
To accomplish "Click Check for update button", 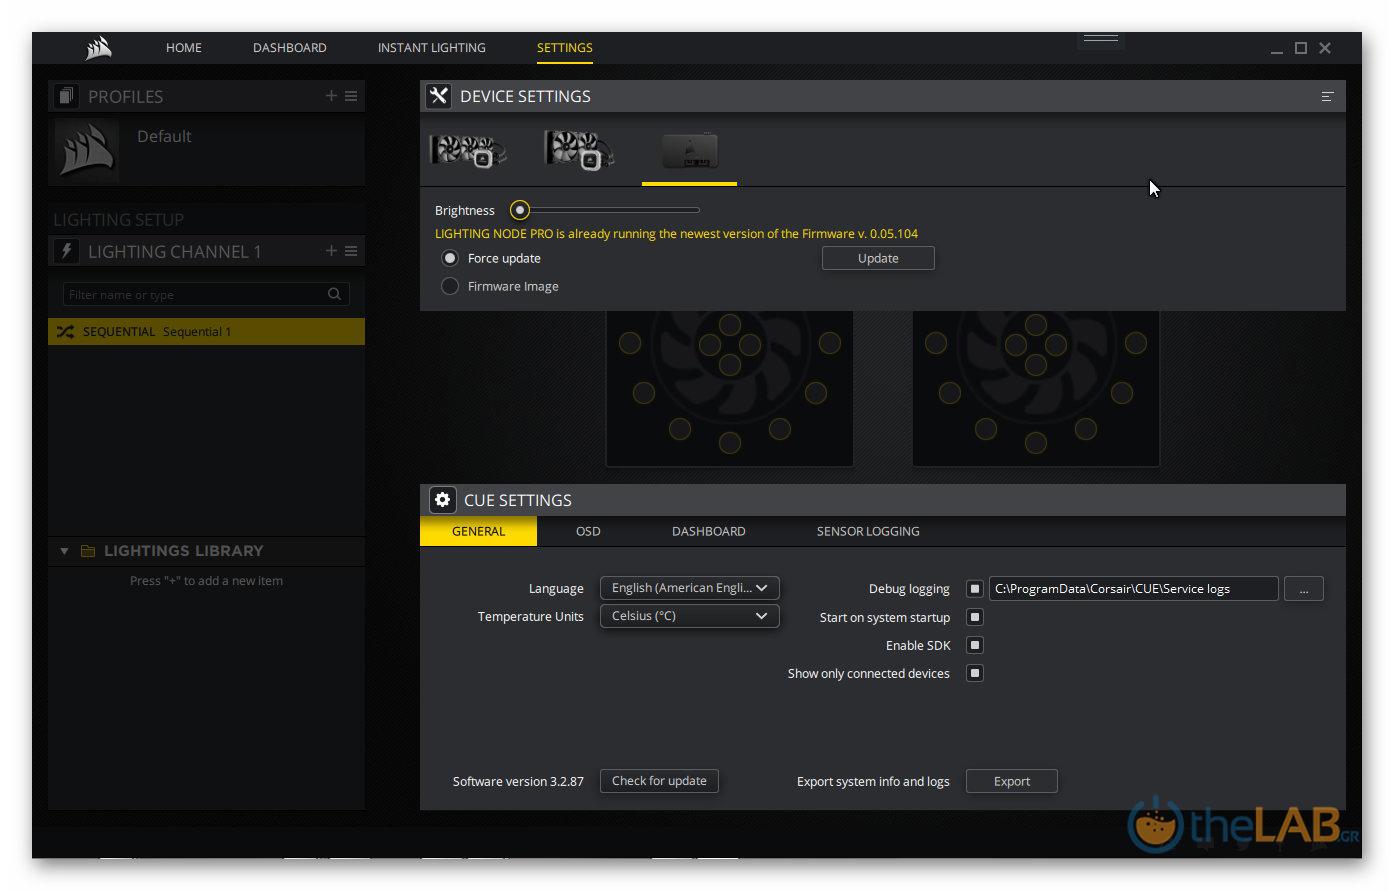I will pos(659,781).
